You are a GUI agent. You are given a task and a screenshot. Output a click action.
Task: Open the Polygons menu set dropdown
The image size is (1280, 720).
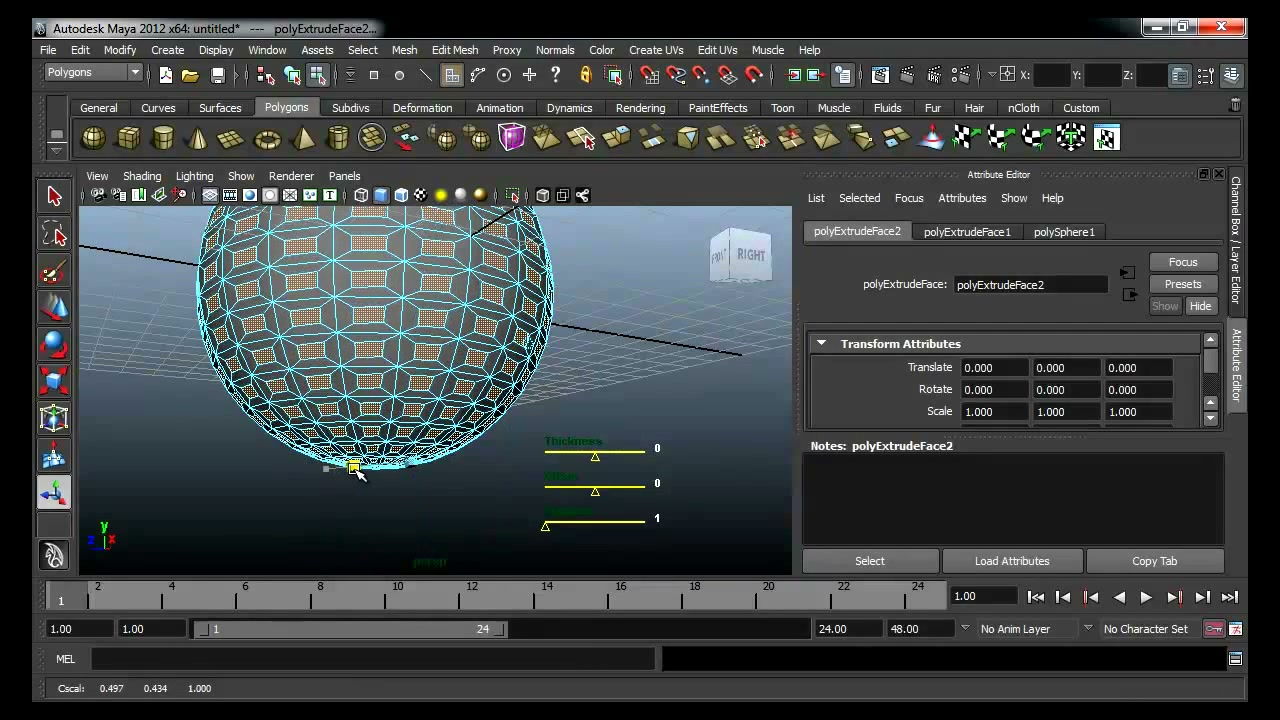click(93, 73)
